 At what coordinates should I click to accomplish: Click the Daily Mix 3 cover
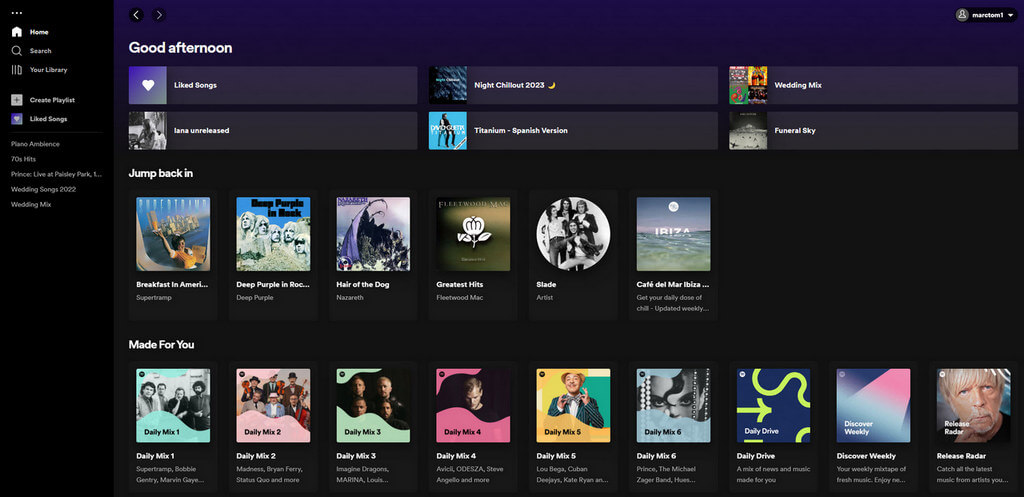[373, 406]
